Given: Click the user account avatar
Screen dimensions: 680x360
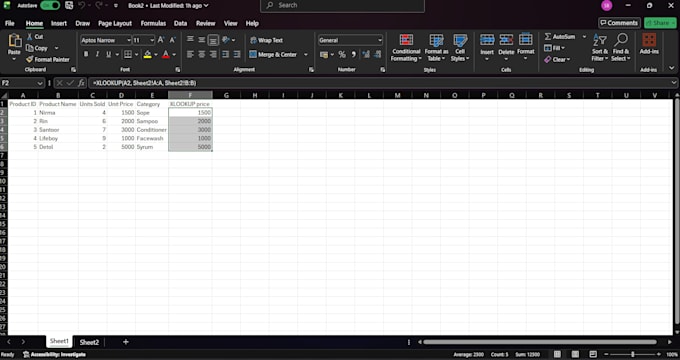Looking at the screenshot, I should coord(607,6).
